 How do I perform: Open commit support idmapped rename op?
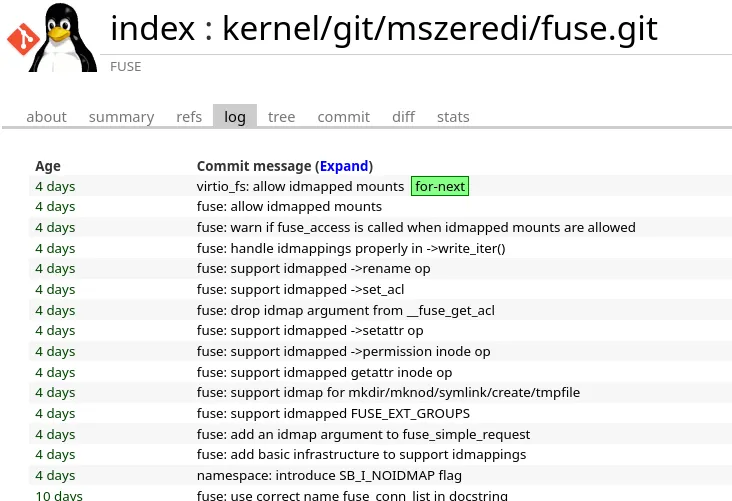click(314, 268)
